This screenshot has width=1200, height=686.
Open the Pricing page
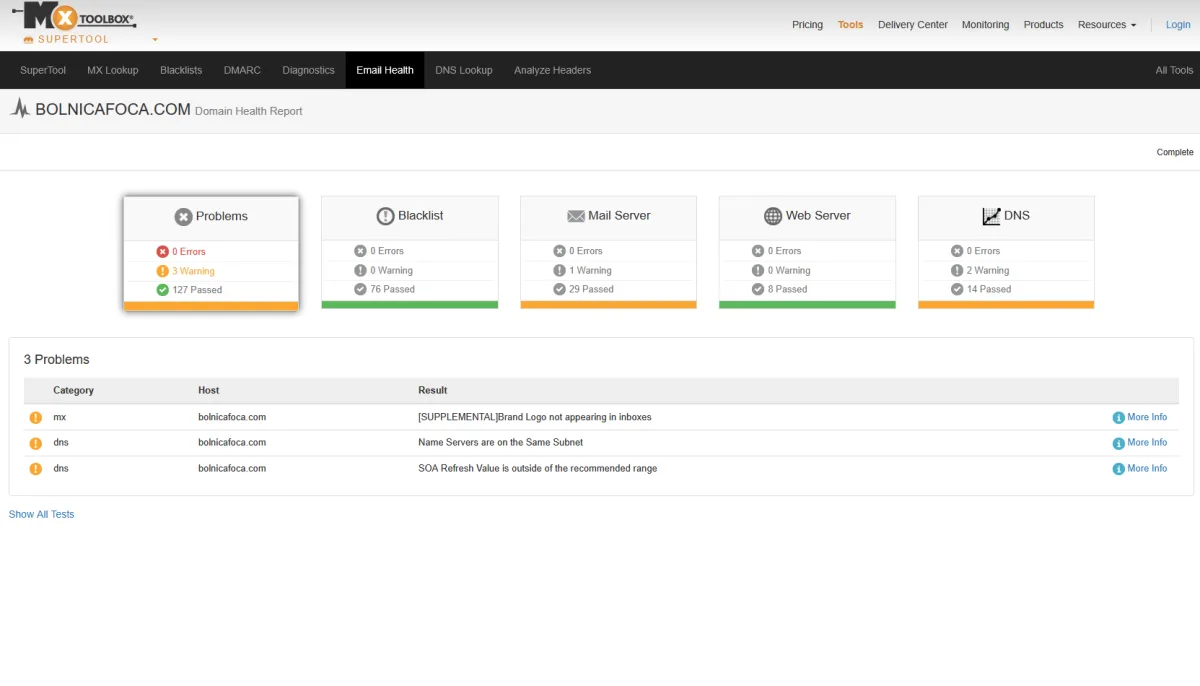(807, 25)
